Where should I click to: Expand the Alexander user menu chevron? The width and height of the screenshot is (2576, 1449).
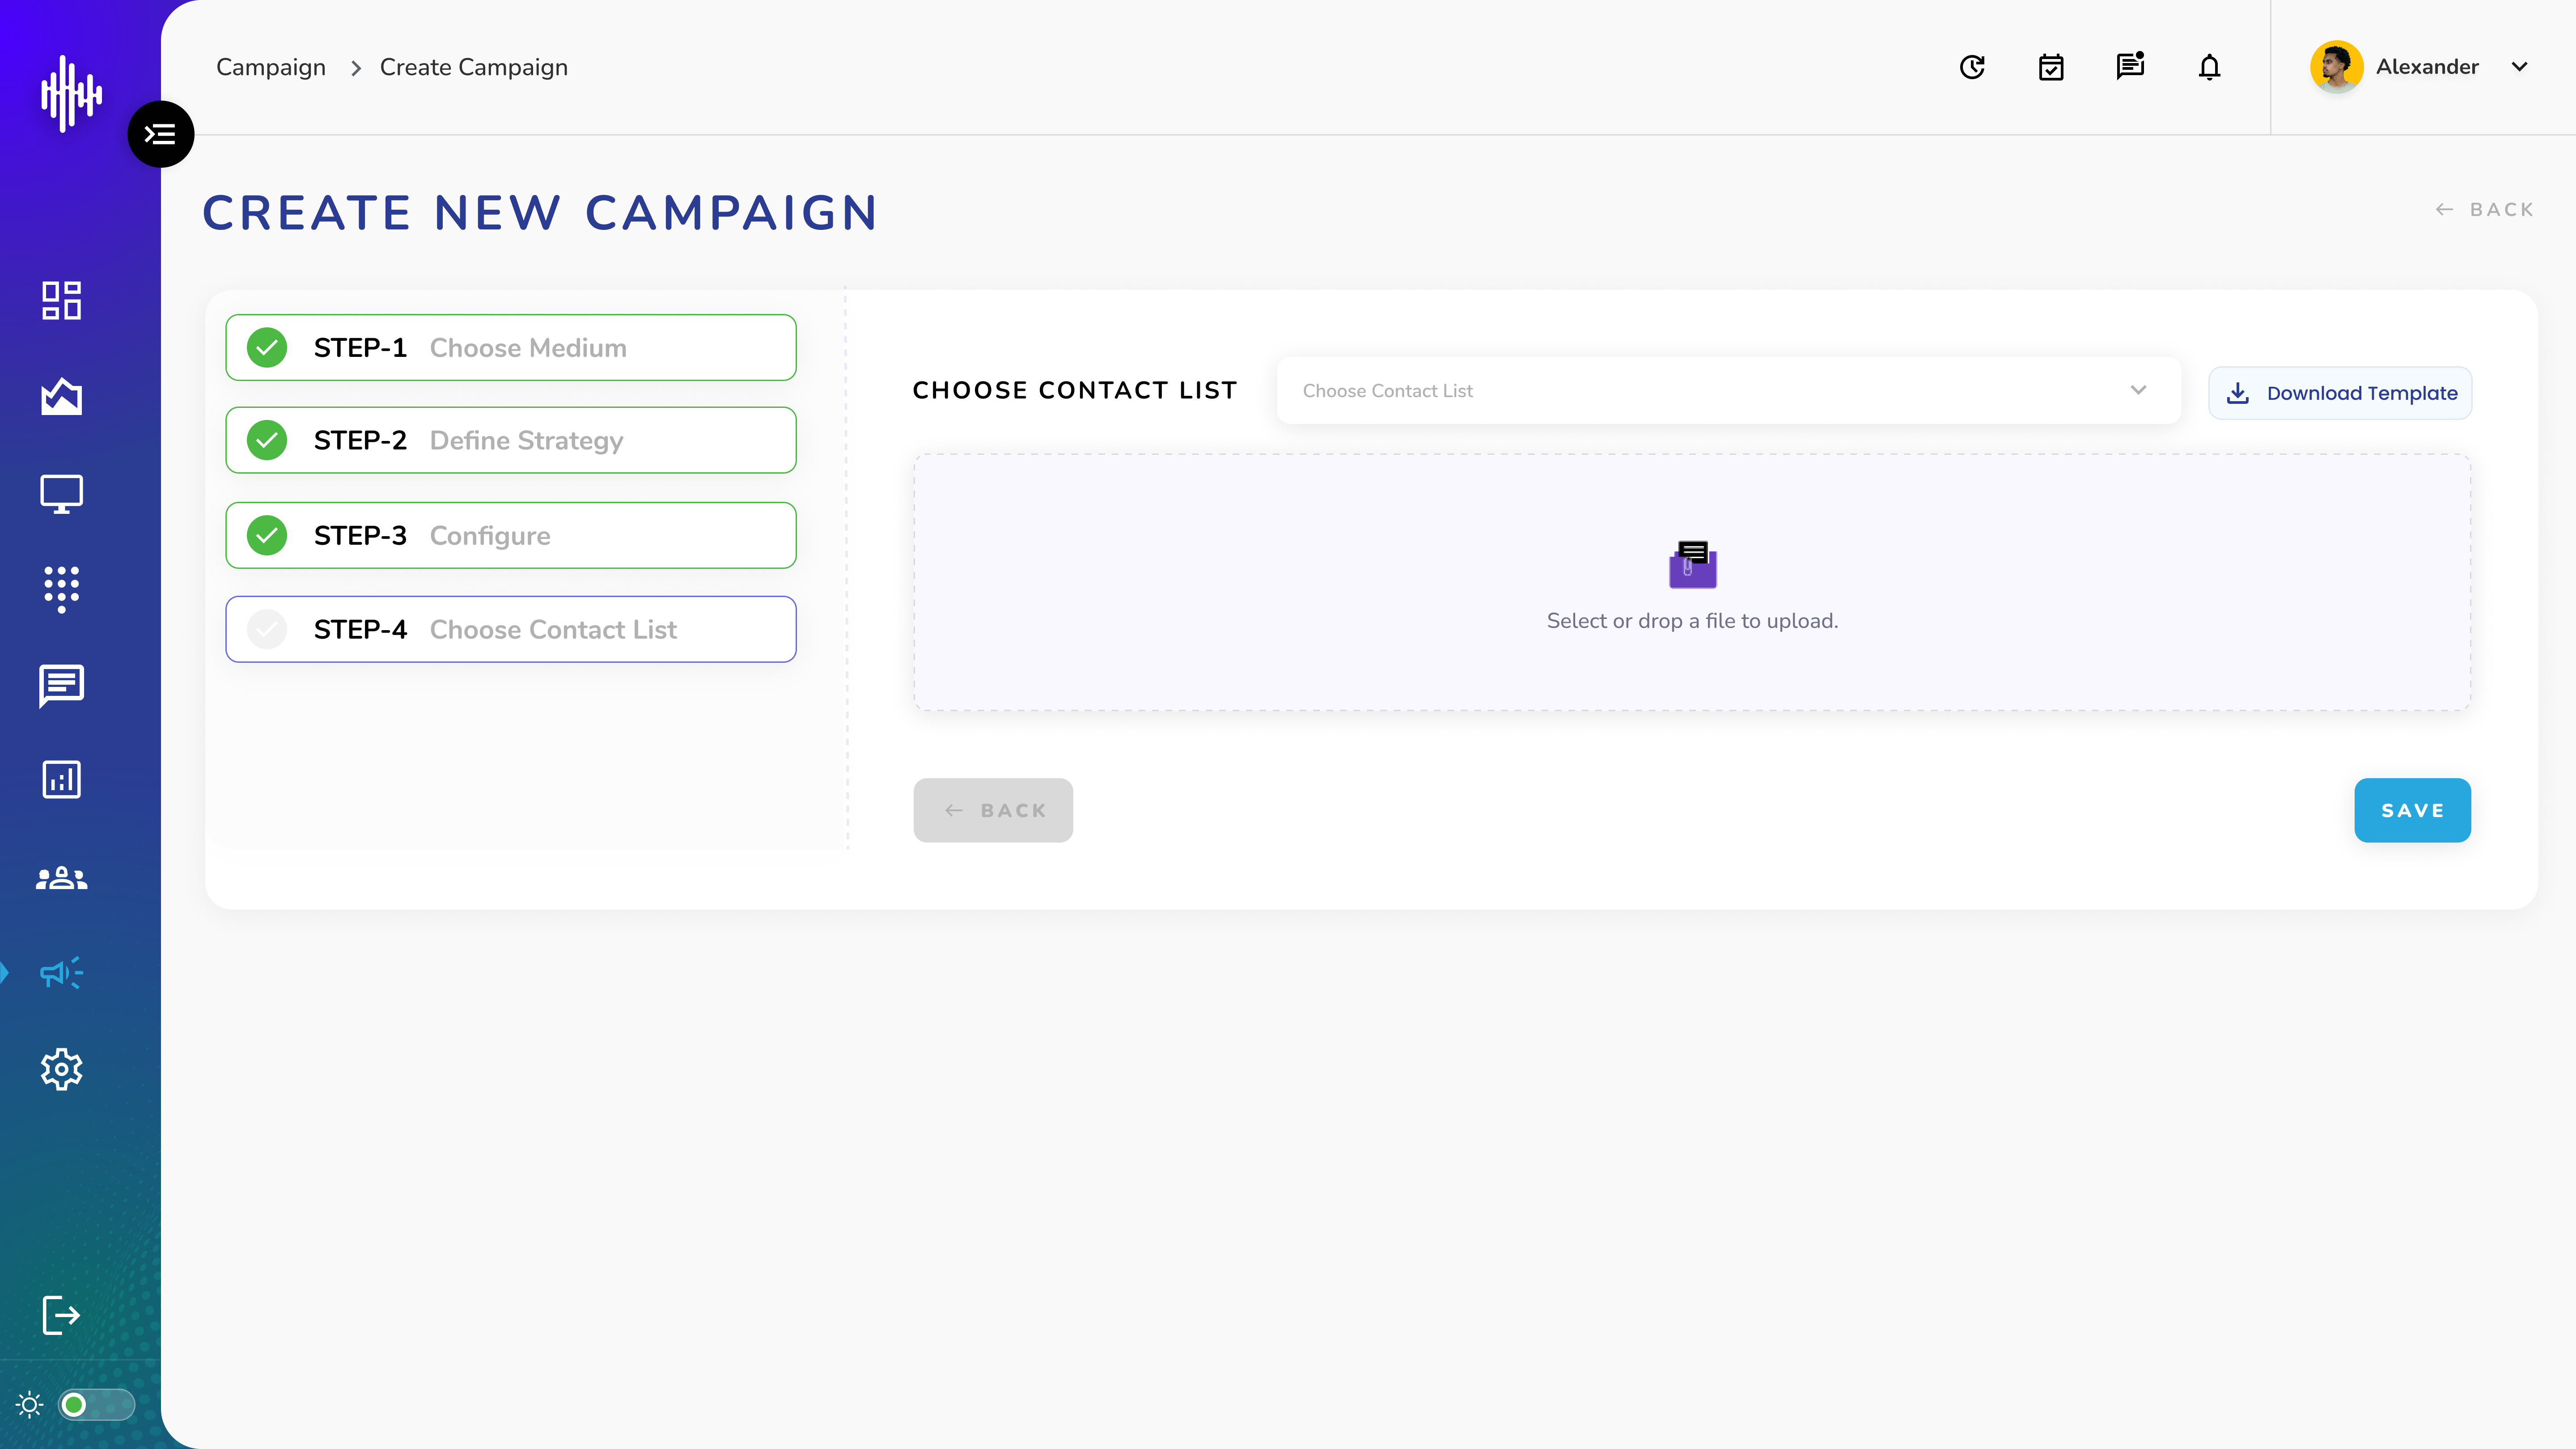(x=2519, y=67)
